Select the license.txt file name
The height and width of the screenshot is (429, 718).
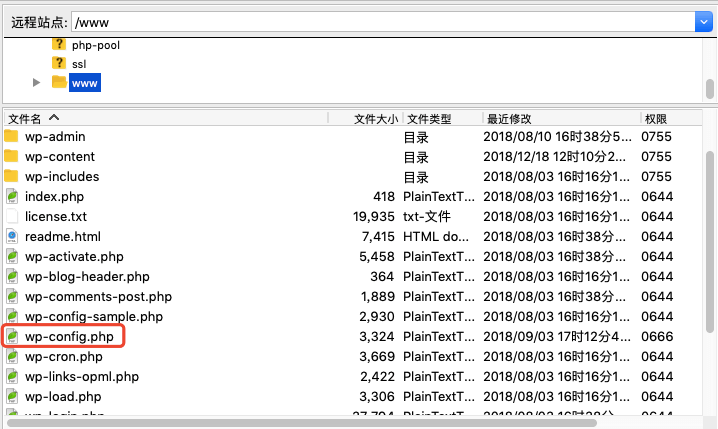pos(56,217)
